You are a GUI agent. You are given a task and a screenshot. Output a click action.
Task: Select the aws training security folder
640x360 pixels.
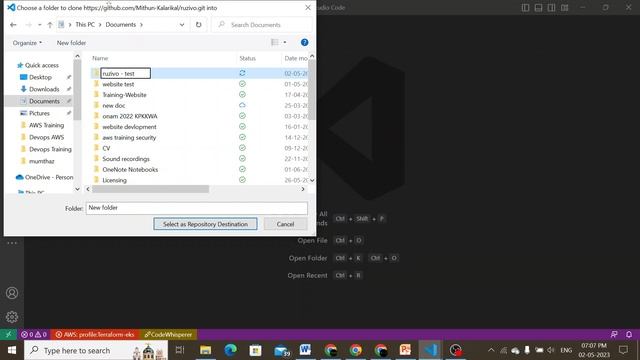129,138
